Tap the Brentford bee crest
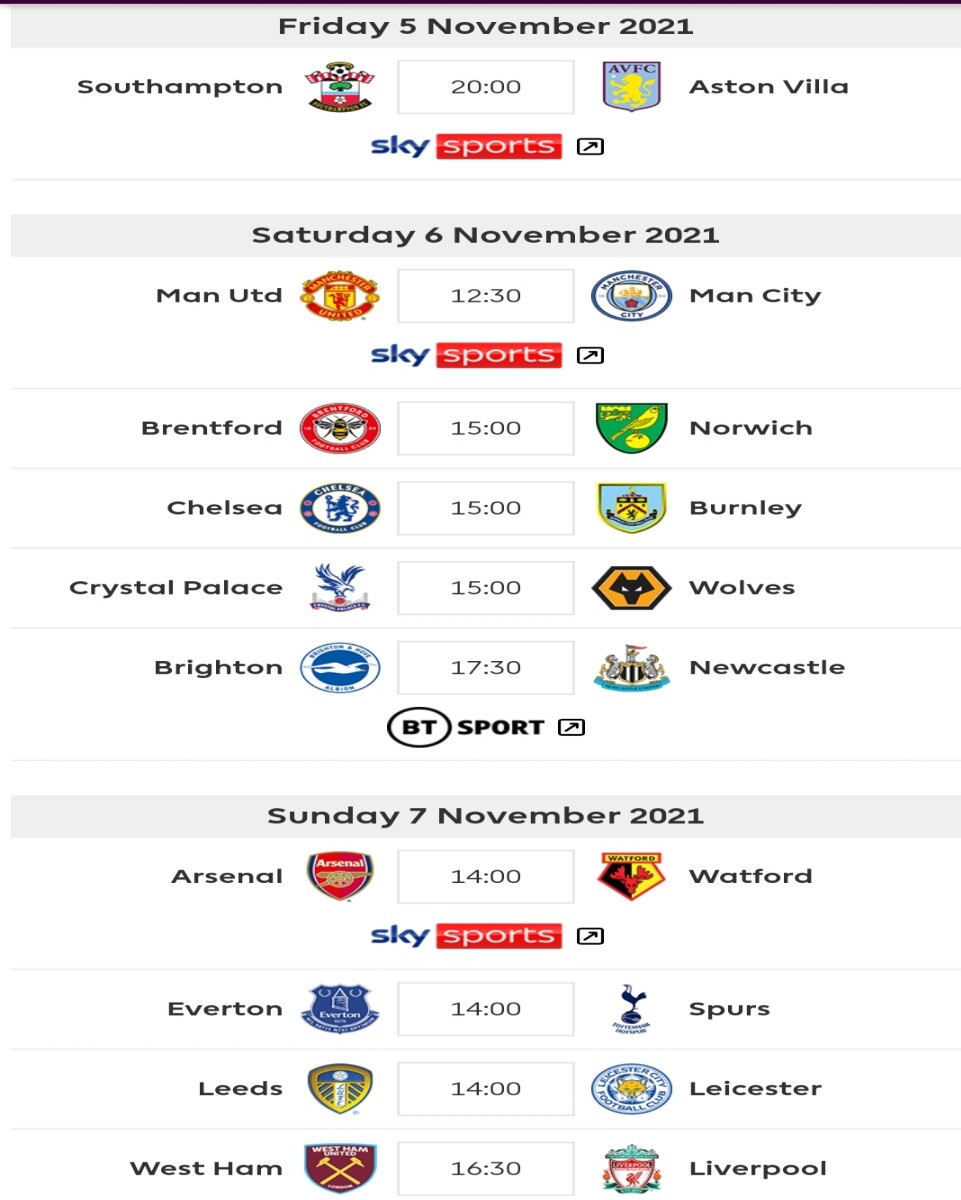 (x=340, y=428)
